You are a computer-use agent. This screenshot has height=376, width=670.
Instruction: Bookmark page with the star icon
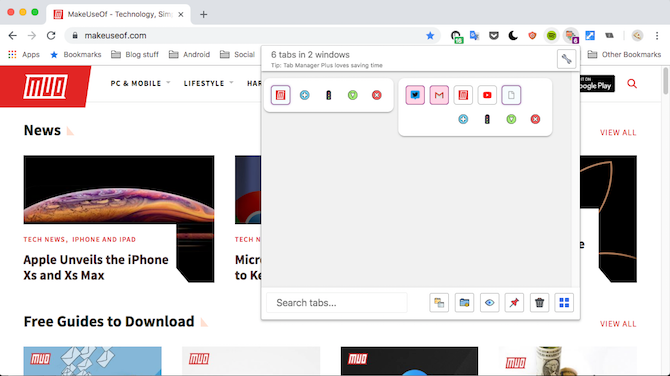(x=430, y=35)
